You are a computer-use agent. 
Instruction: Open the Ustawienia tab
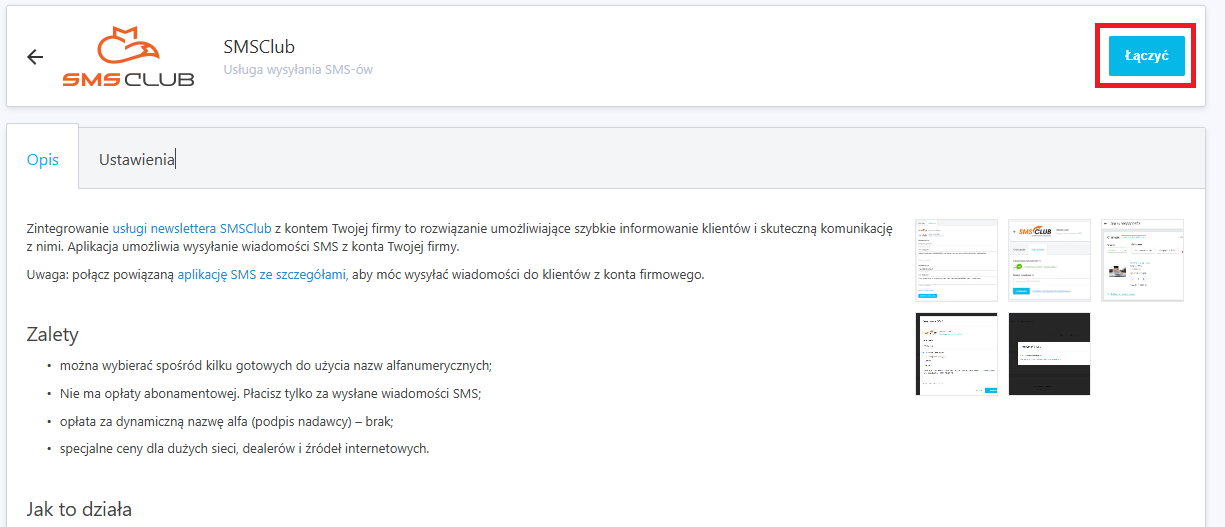click(137, 159)
